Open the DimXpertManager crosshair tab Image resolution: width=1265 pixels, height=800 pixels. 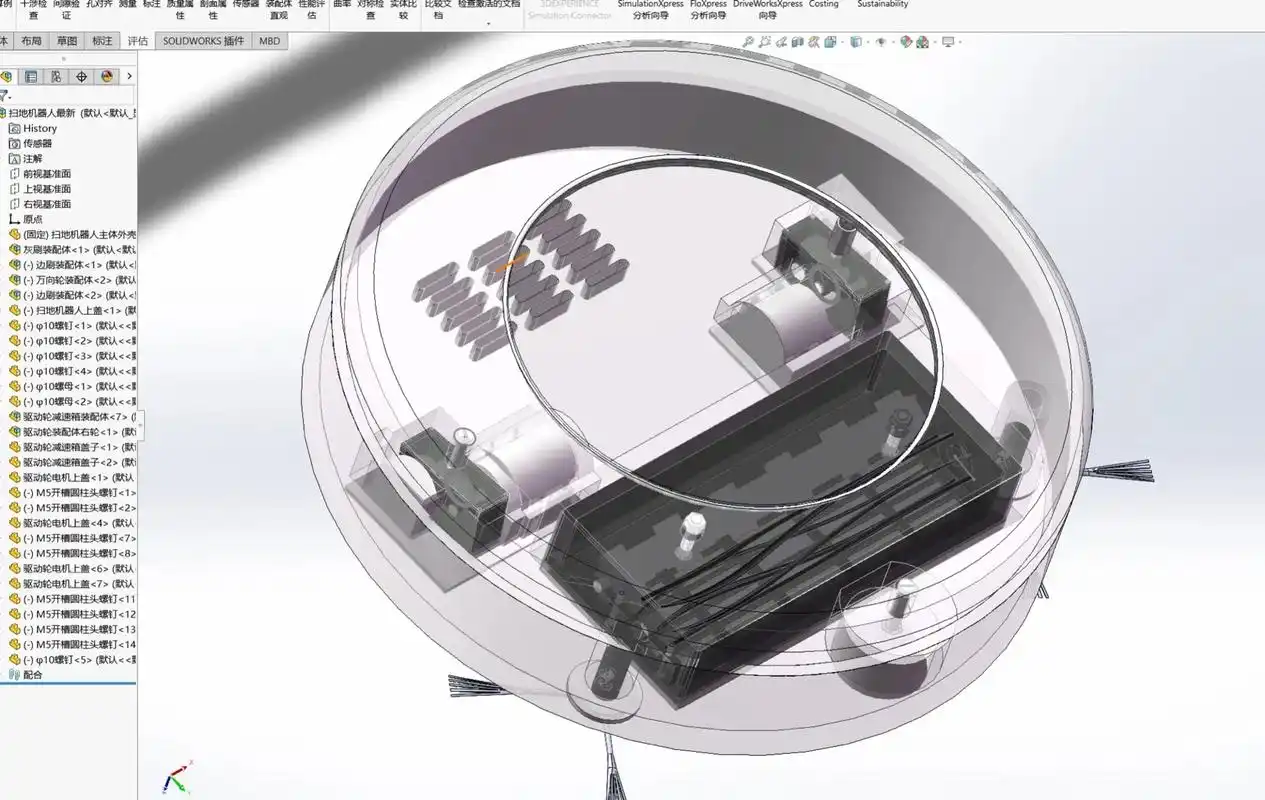click(82, 76)
